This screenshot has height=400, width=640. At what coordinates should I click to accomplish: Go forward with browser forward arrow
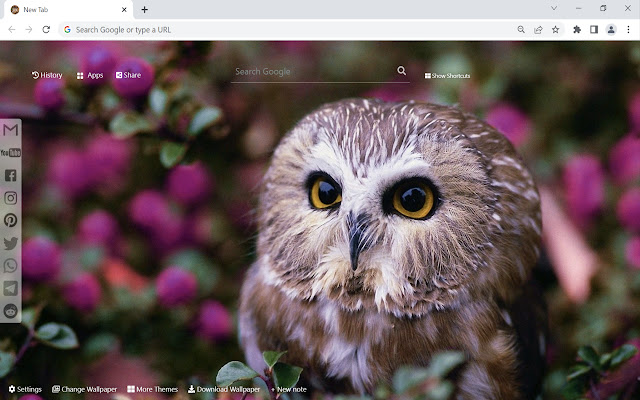(29, 29)
